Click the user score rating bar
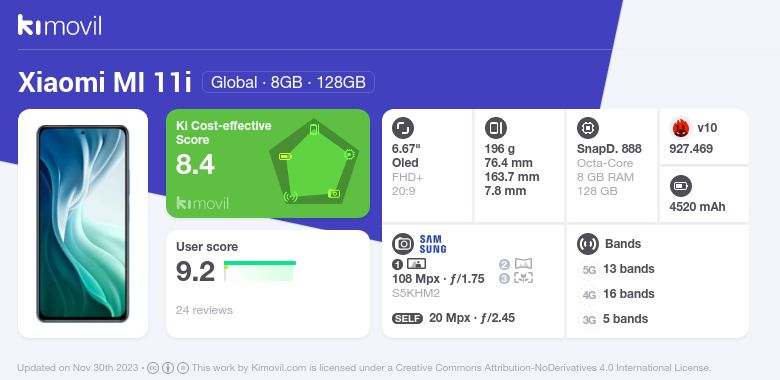Image resolution: width=780 pixels, height=380 pixels. [x=260, y=271]
